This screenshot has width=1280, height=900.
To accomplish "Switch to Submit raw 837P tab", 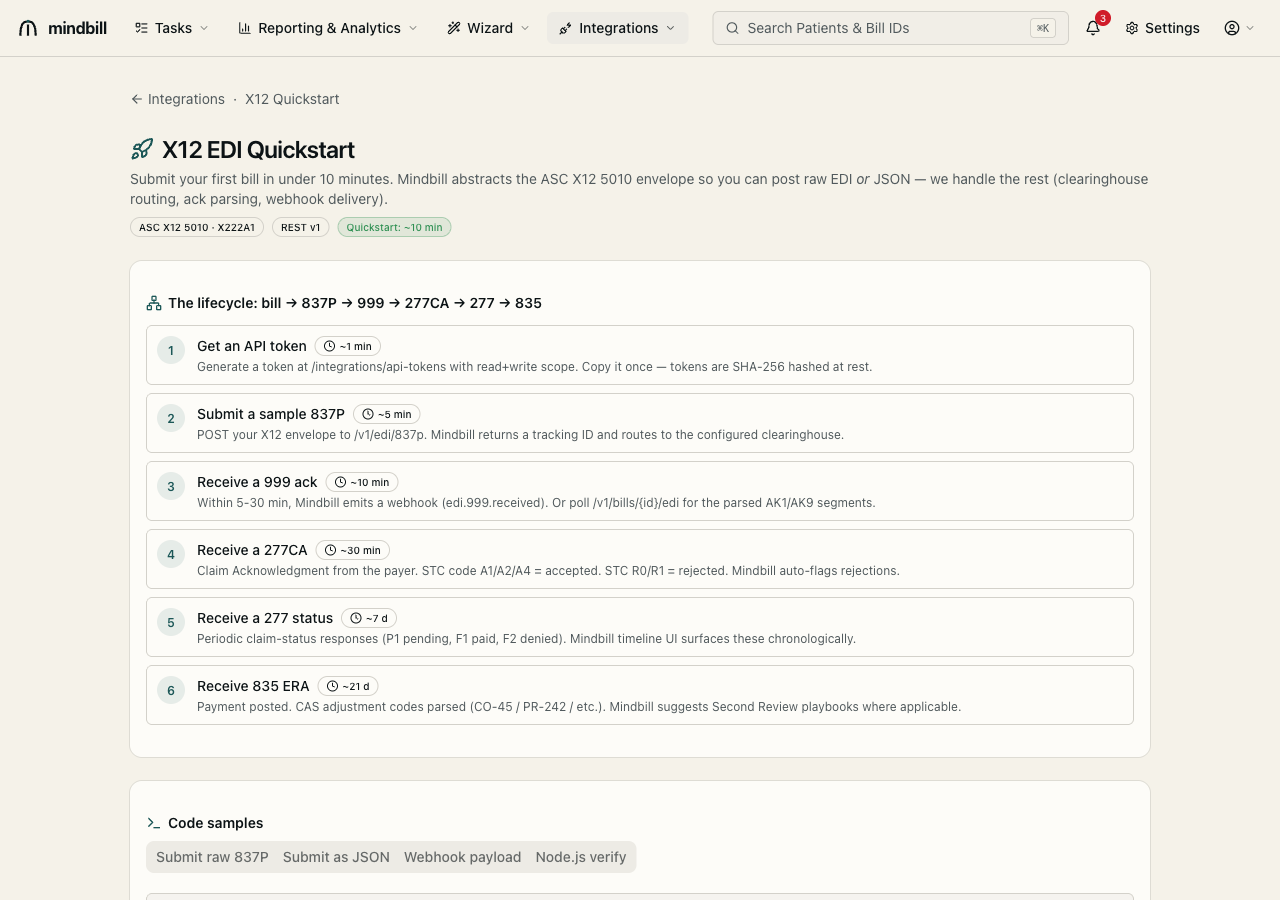I will (x=212, y=857).
